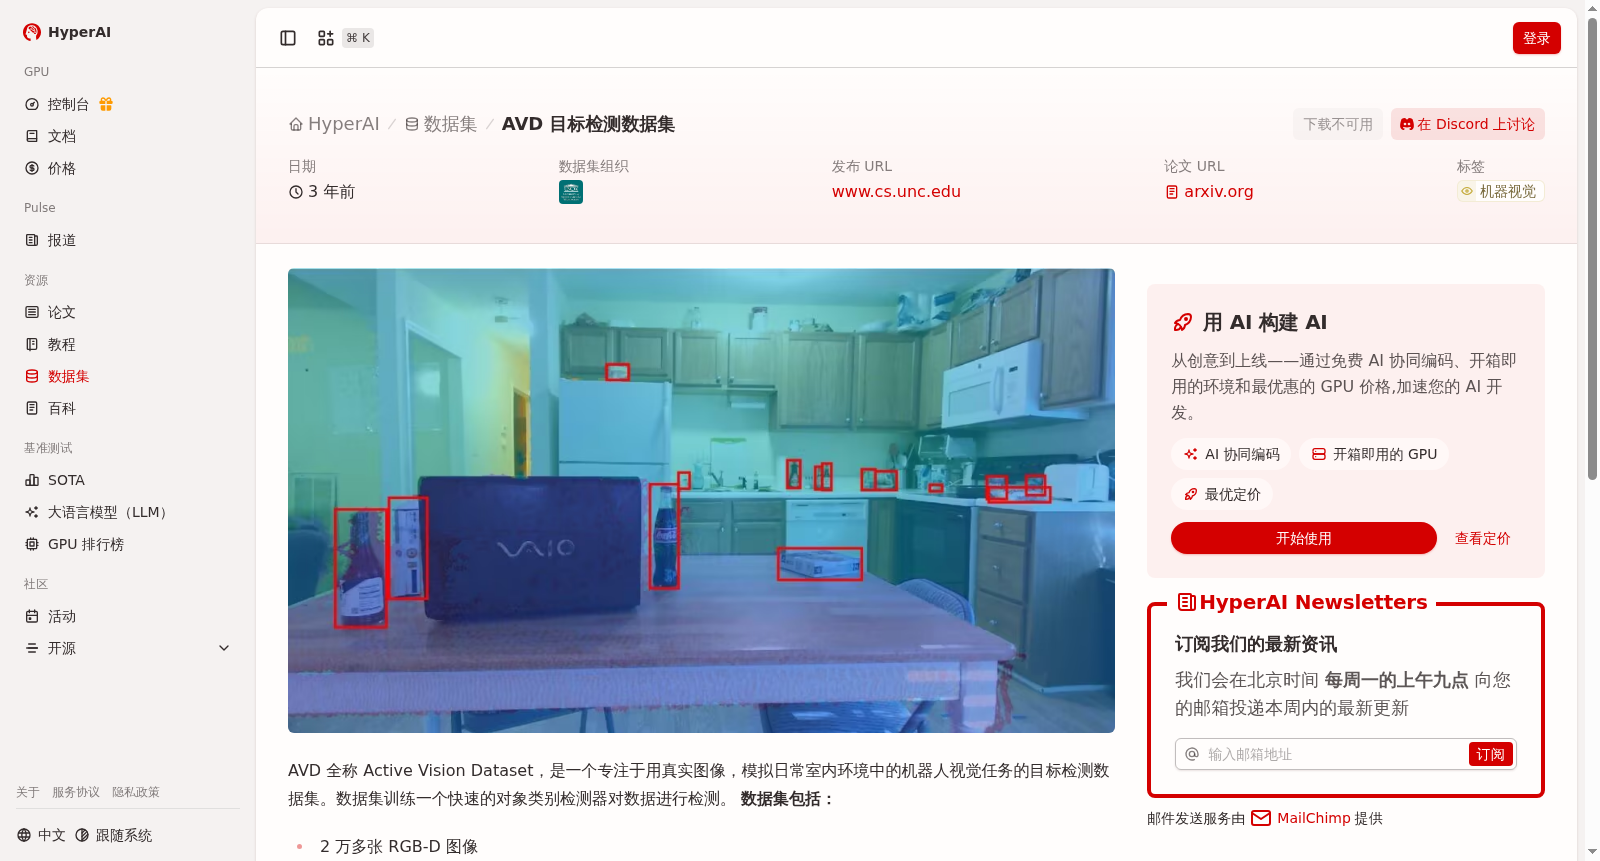
Task: Open 隐私政策 footer link
Action: (x=136, y=792)
